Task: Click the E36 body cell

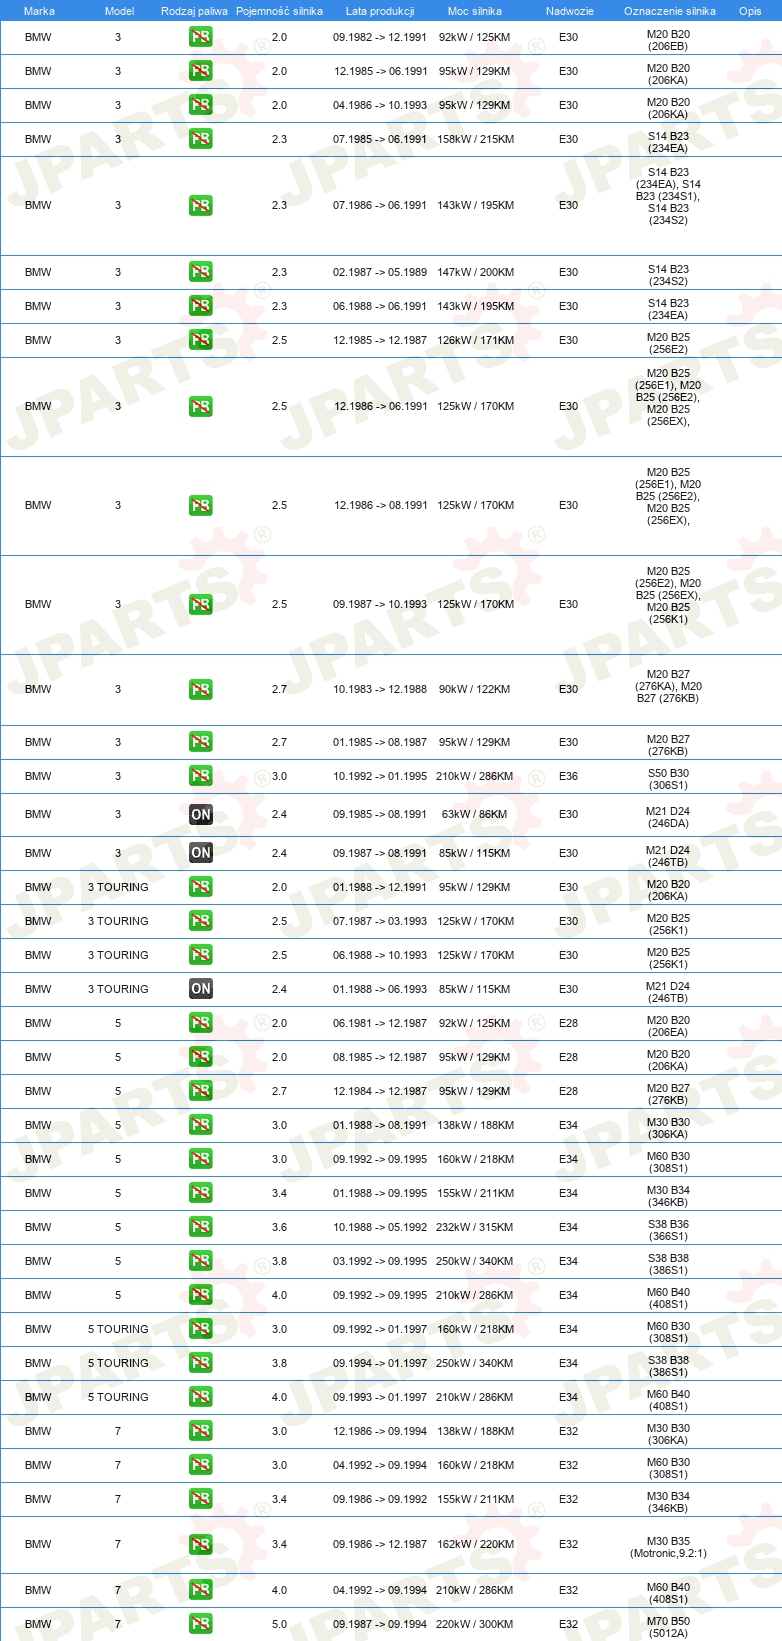Action: [x=568, y=776]
